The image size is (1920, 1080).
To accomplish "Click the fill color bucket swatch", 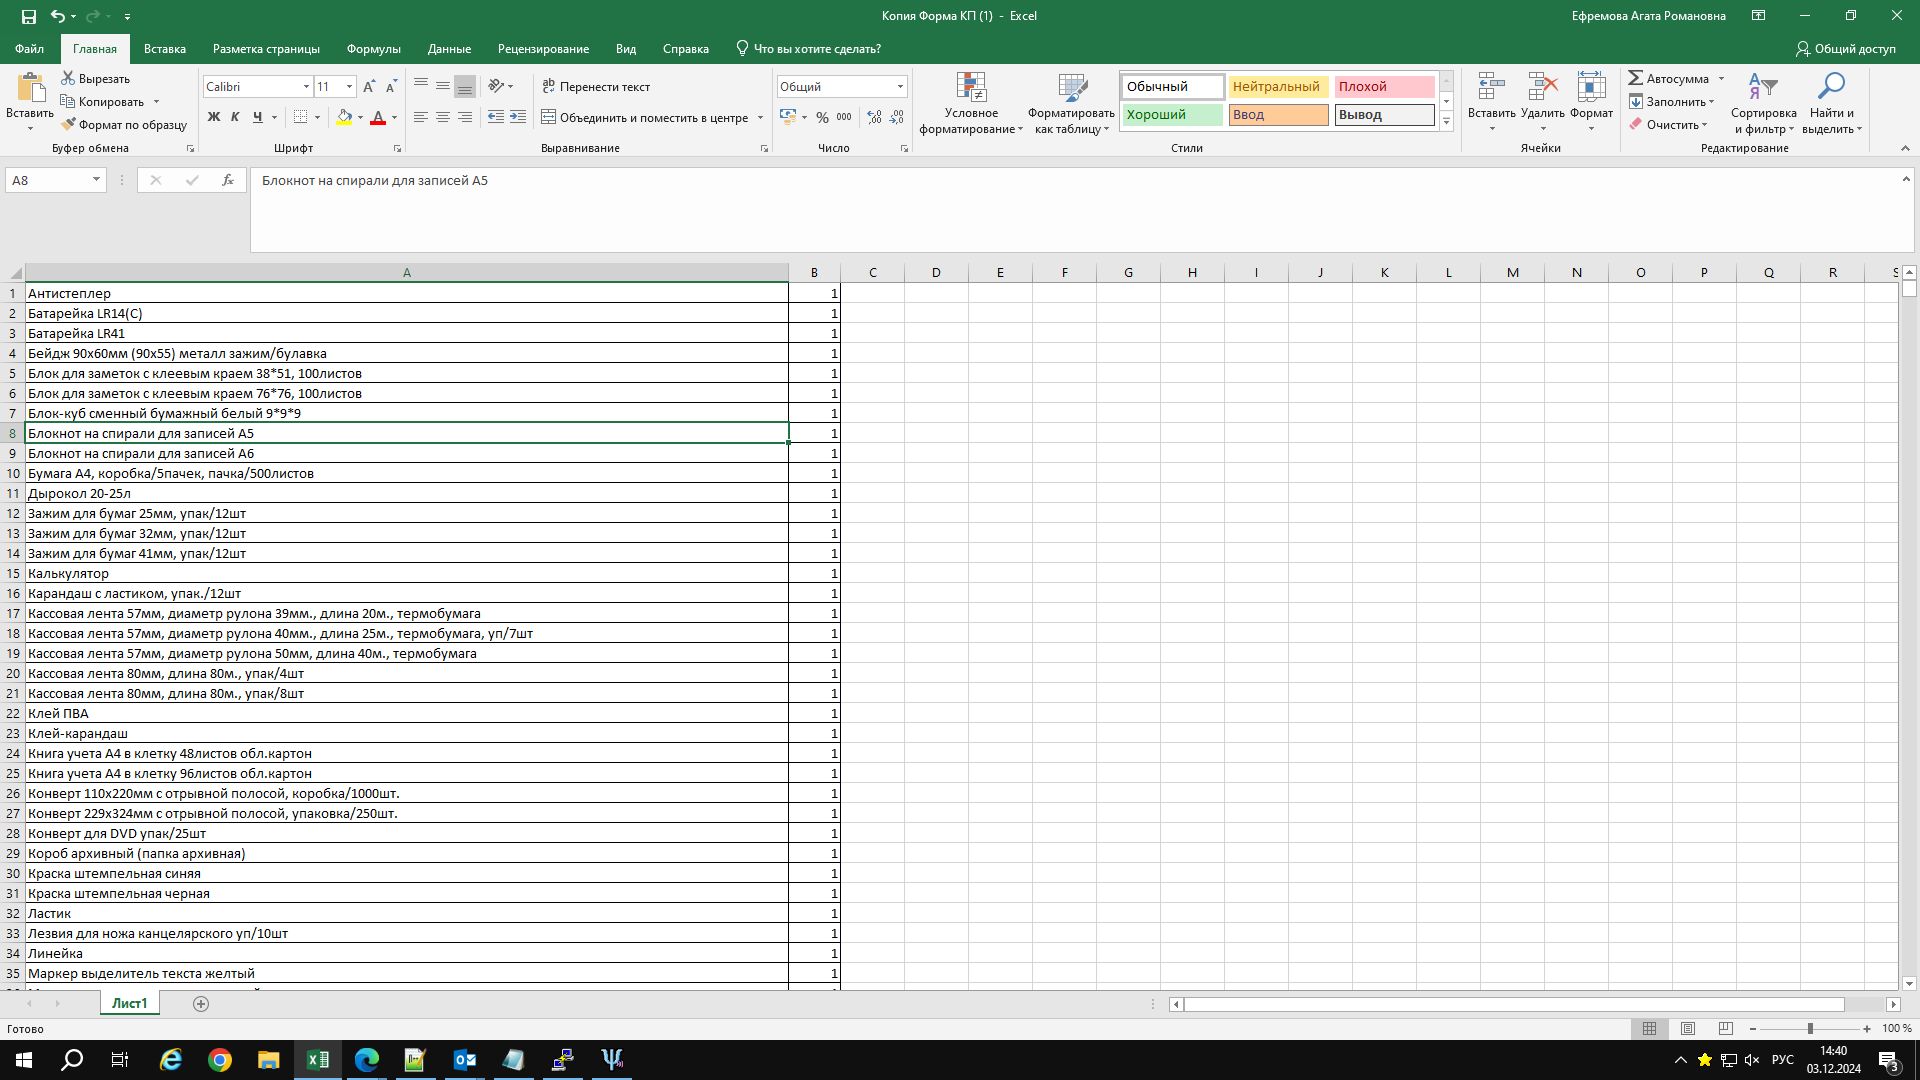I will [344, 118].
